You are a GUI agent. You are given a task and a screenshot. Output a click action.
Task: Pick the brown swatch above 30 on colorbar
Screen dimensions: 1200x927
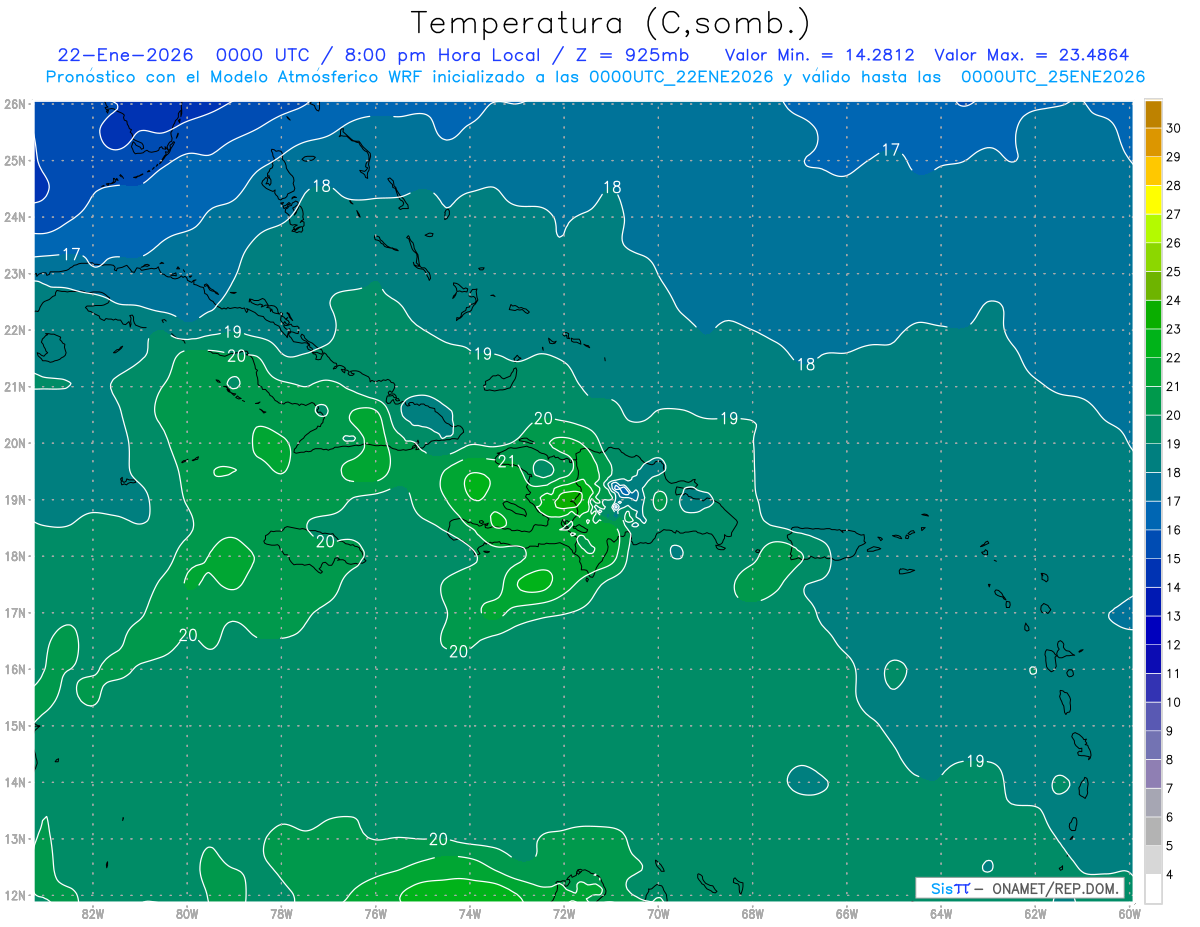tap(1153, 114)
